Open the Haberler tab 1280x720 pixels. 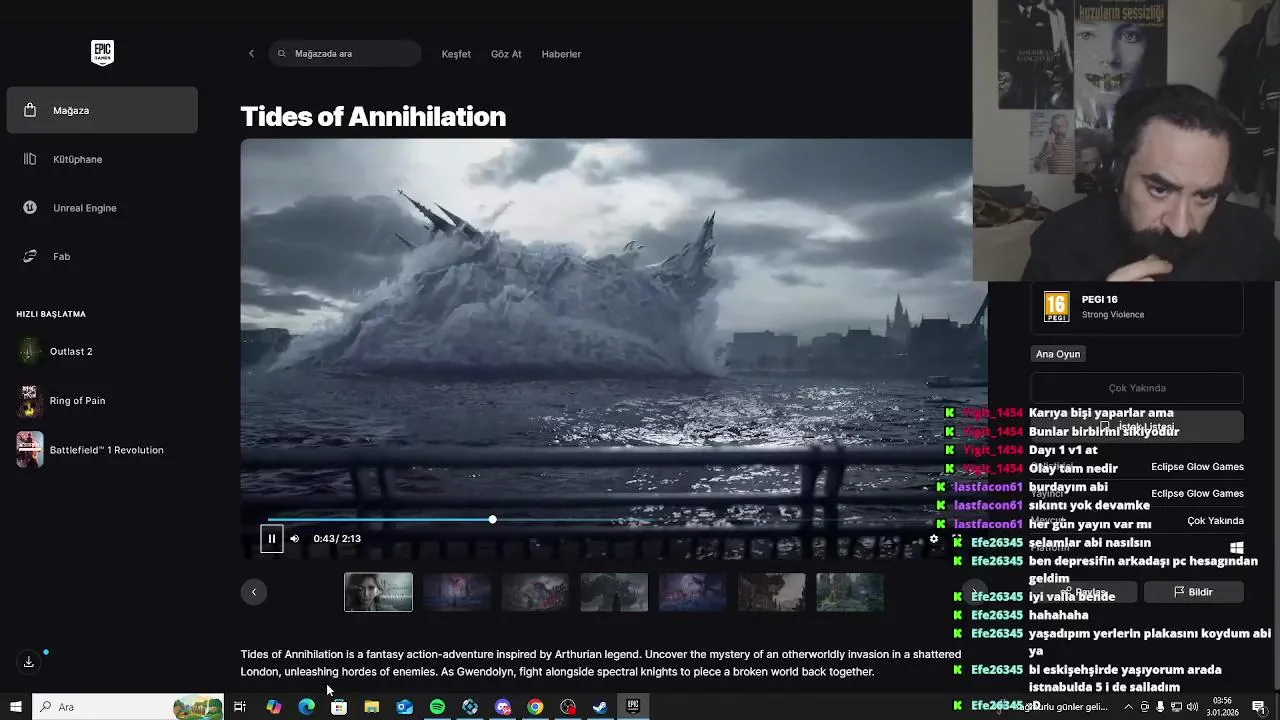point(561,54)
